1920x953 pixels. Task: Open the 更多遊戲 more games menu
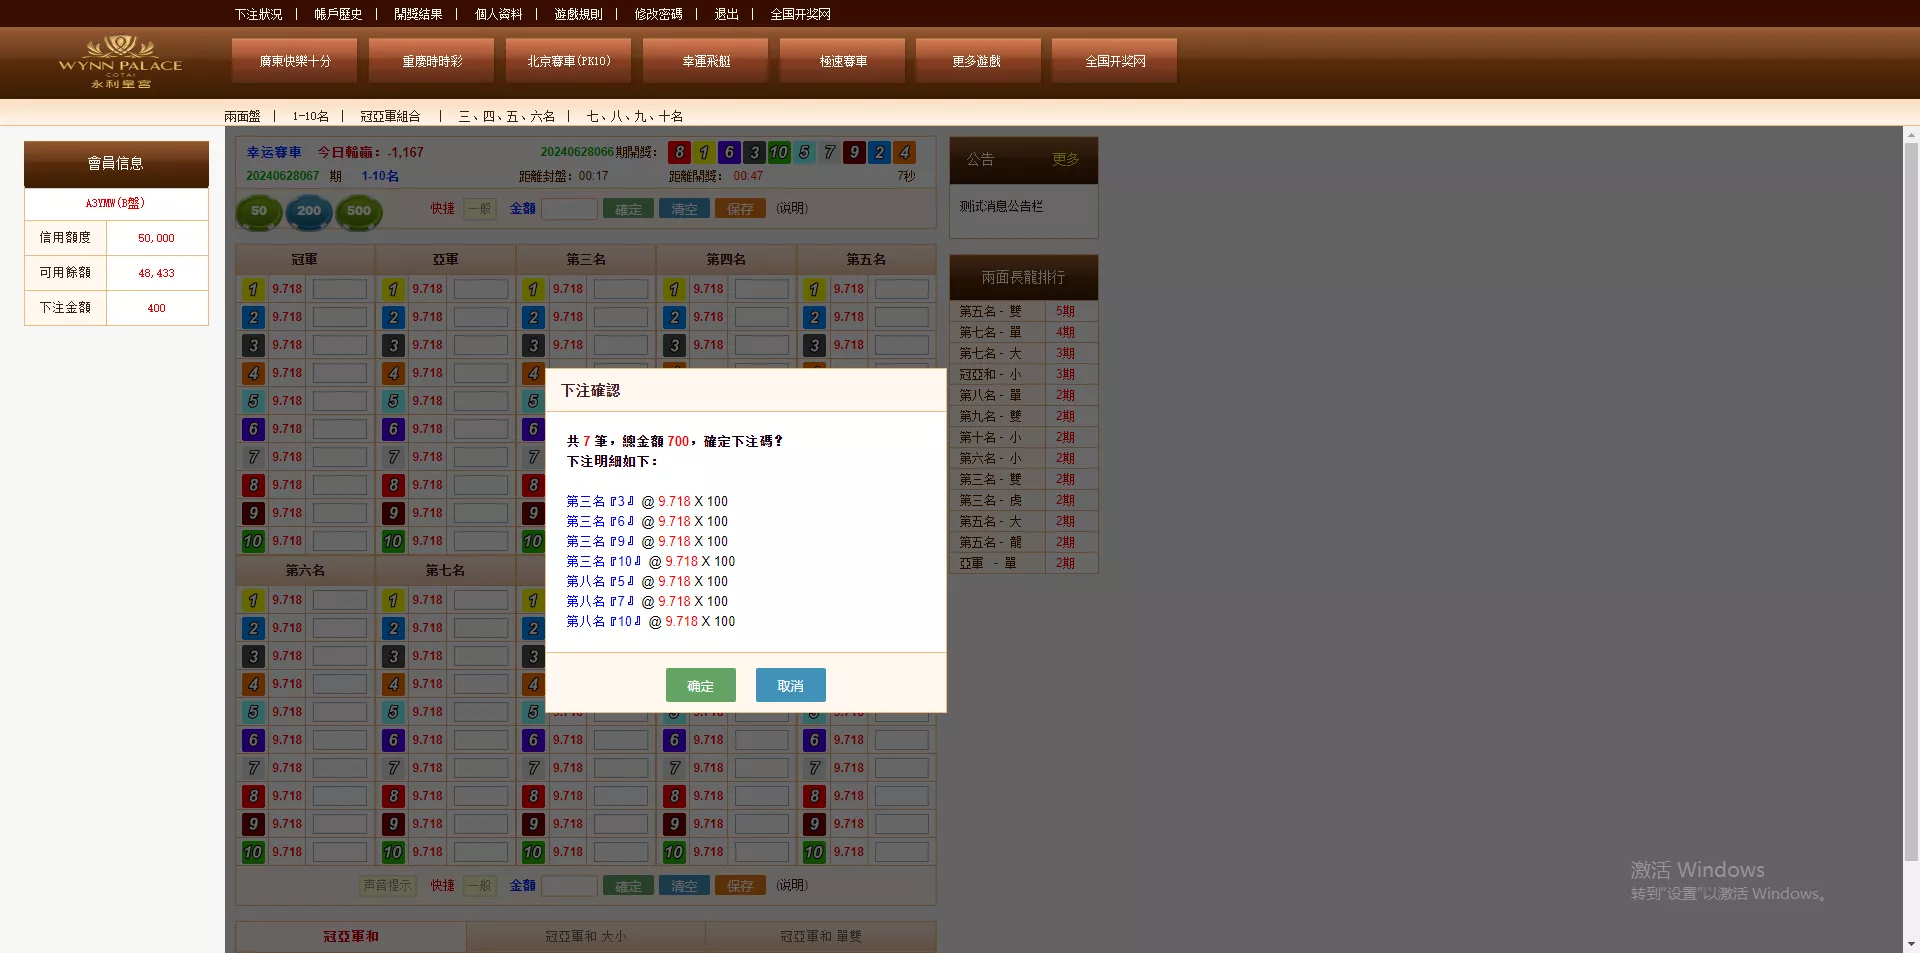(977, 60)
